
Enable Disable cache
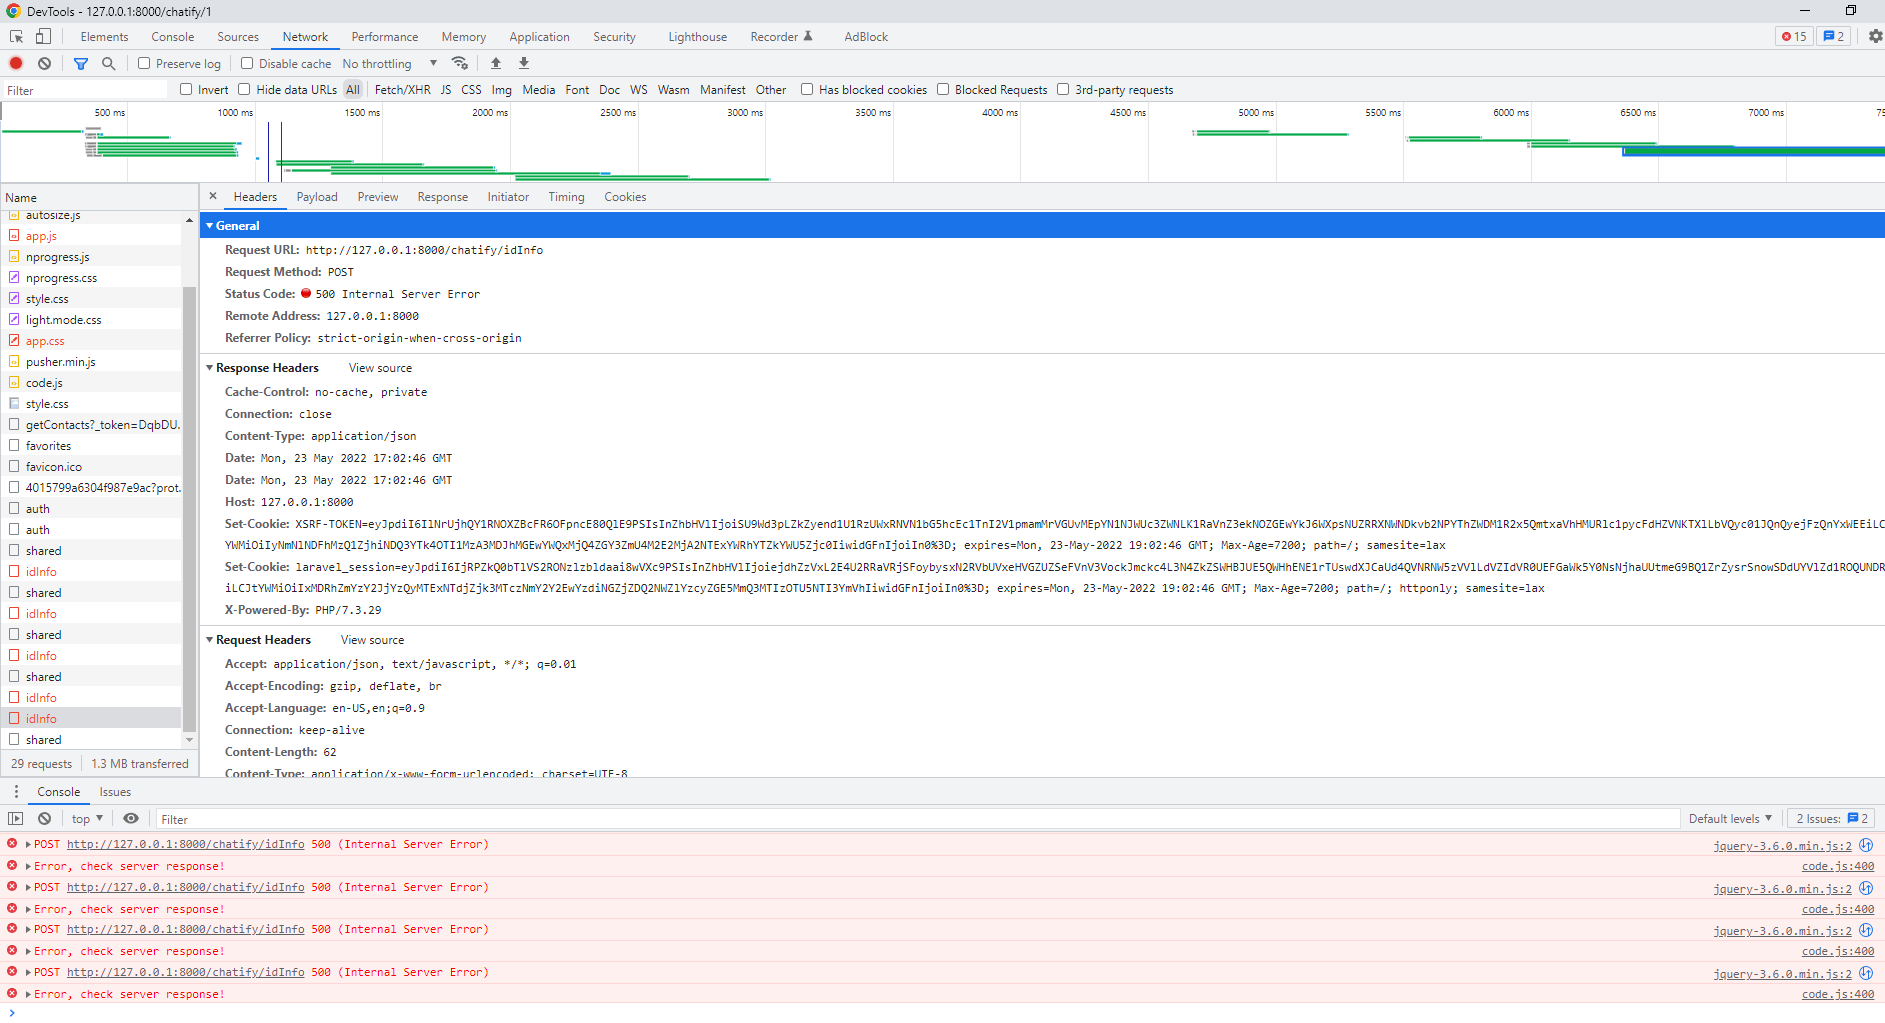(247, 63)
